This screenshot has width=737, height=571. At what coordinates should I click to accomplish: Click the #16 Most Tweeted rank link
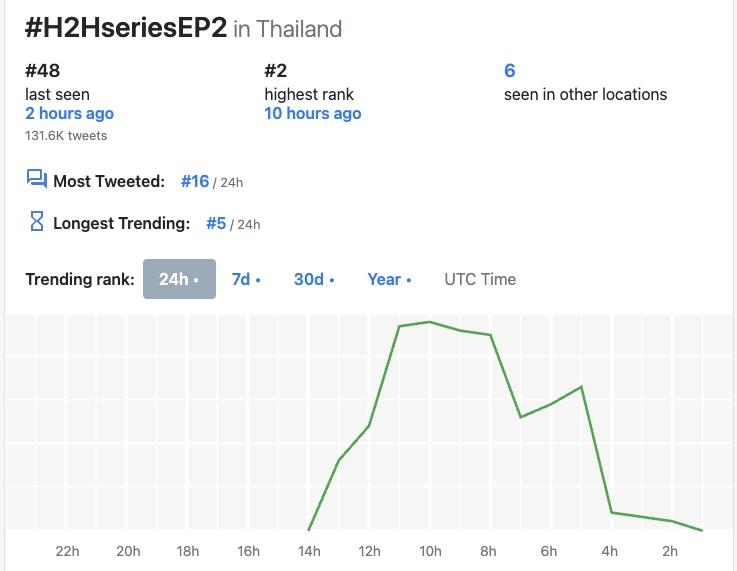click(195, 181)
